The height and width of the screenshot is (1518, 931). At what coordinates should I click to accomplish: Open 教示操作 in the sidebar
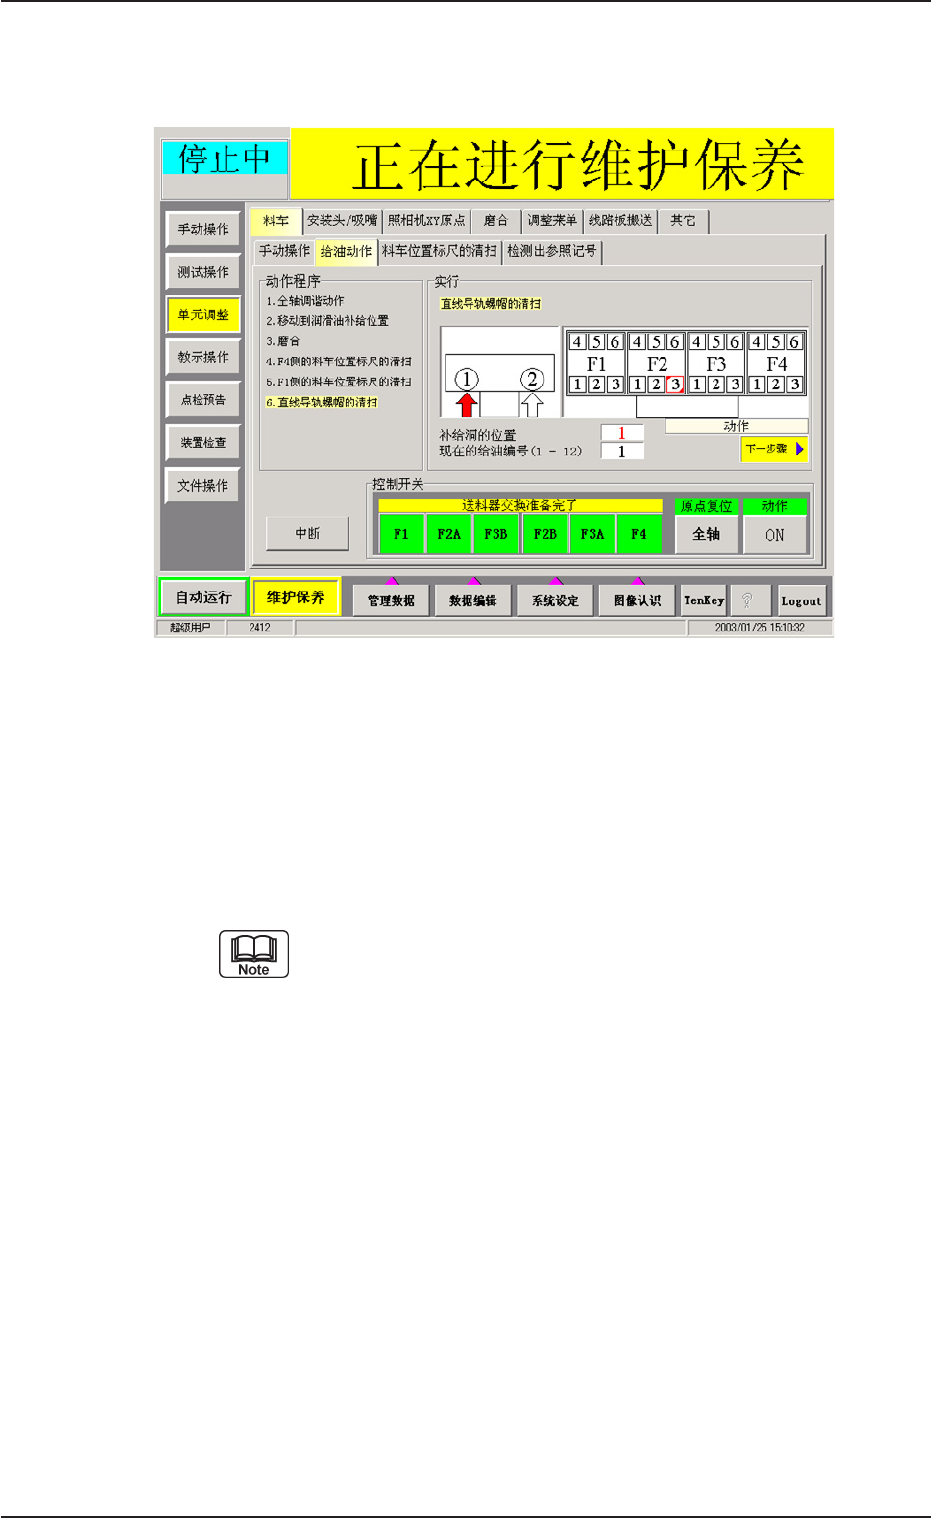[x=203, y=357]
